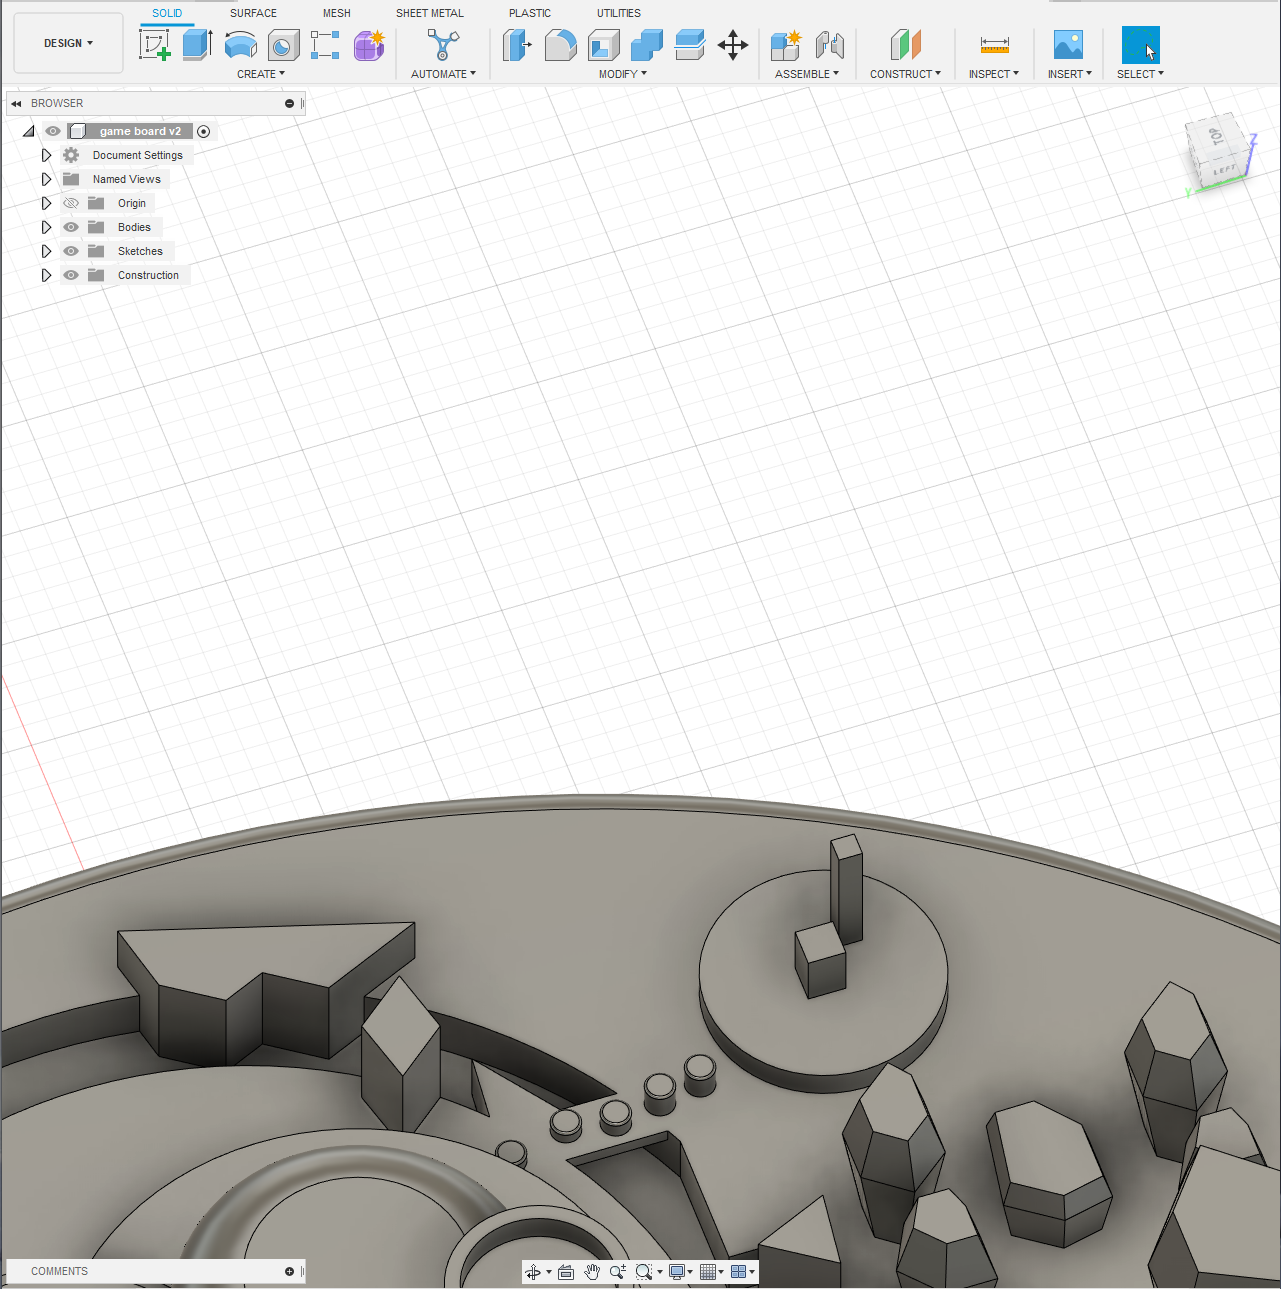Hide the Bodies folder via eye icon
The height and width of the screenshot is (1289, 1281).
coord(71,227)
